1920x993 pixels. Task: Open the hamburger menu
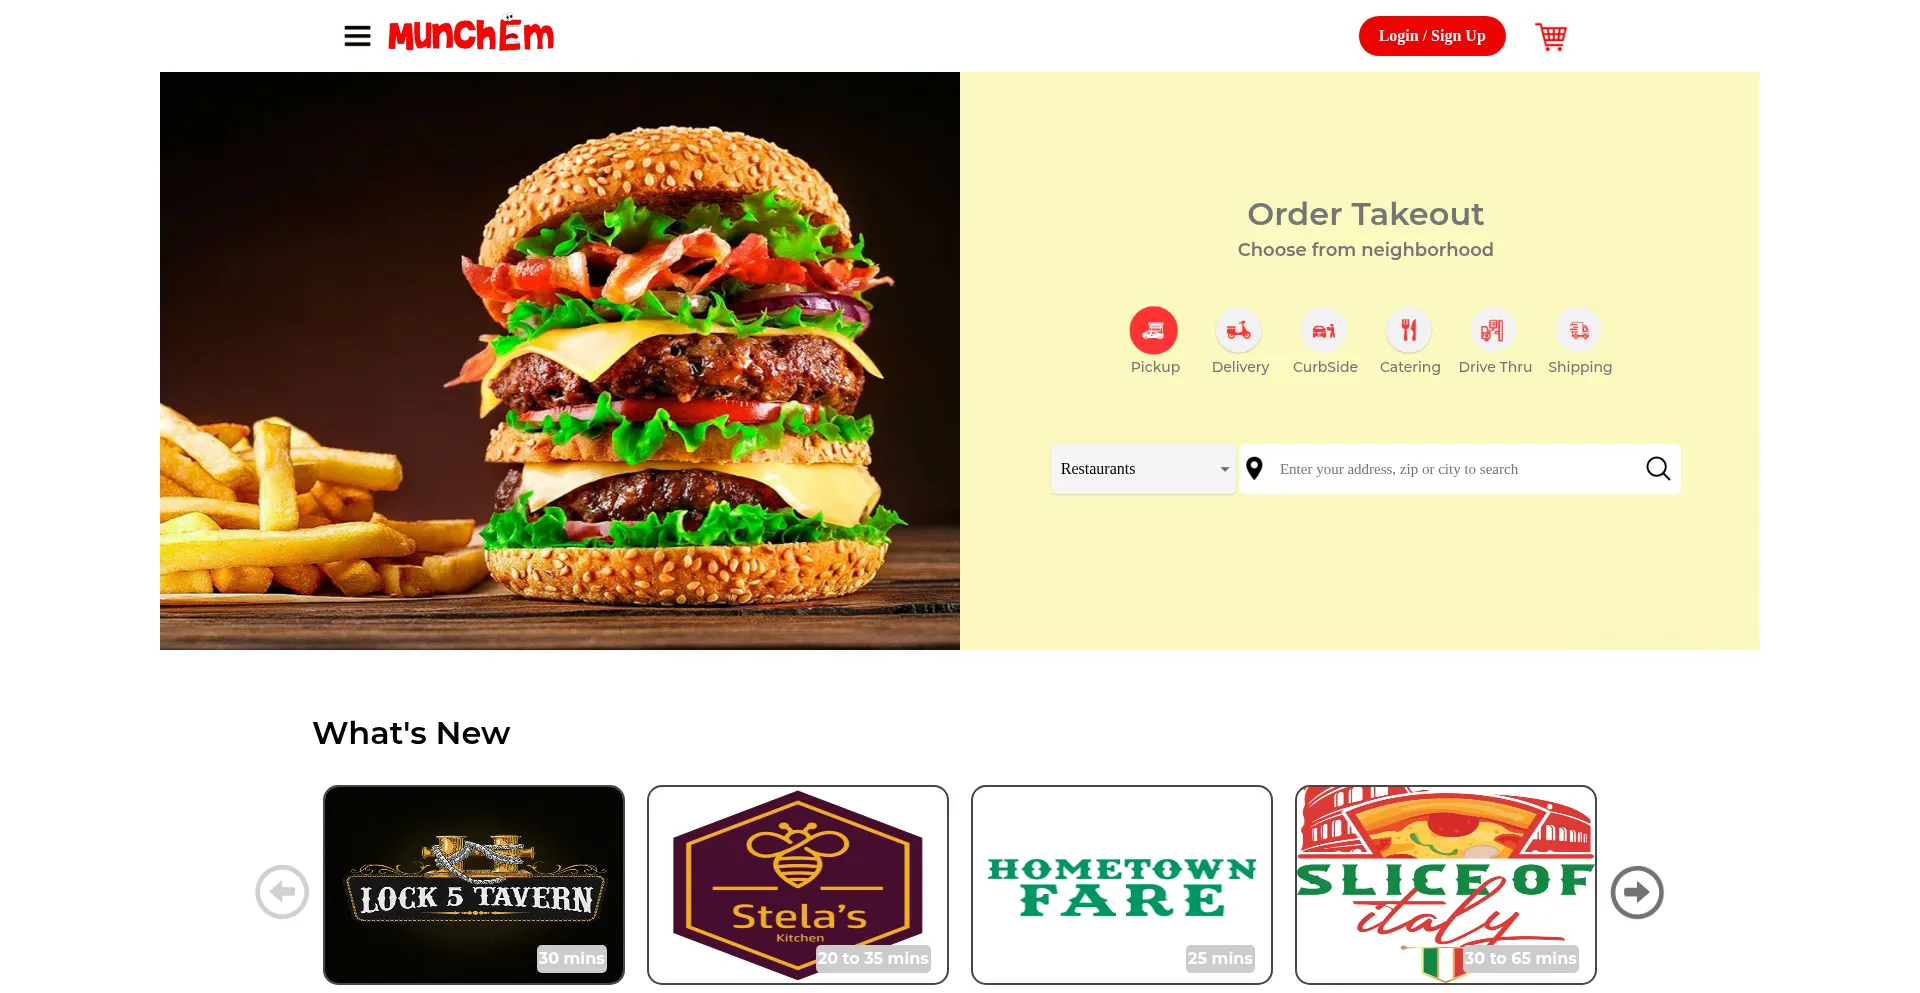pos(357,36)
